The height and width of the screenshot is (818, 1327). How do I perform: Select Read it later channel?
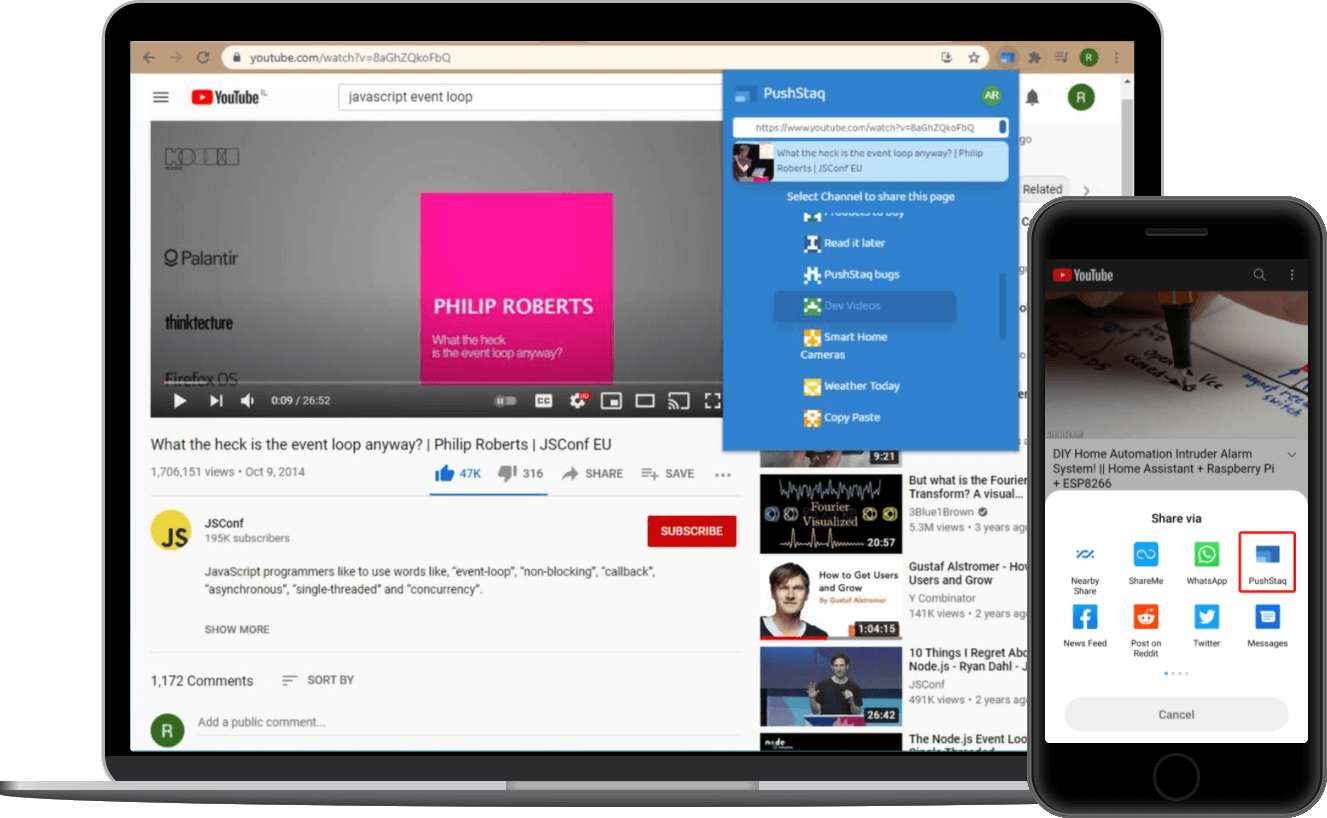point(845,243)
